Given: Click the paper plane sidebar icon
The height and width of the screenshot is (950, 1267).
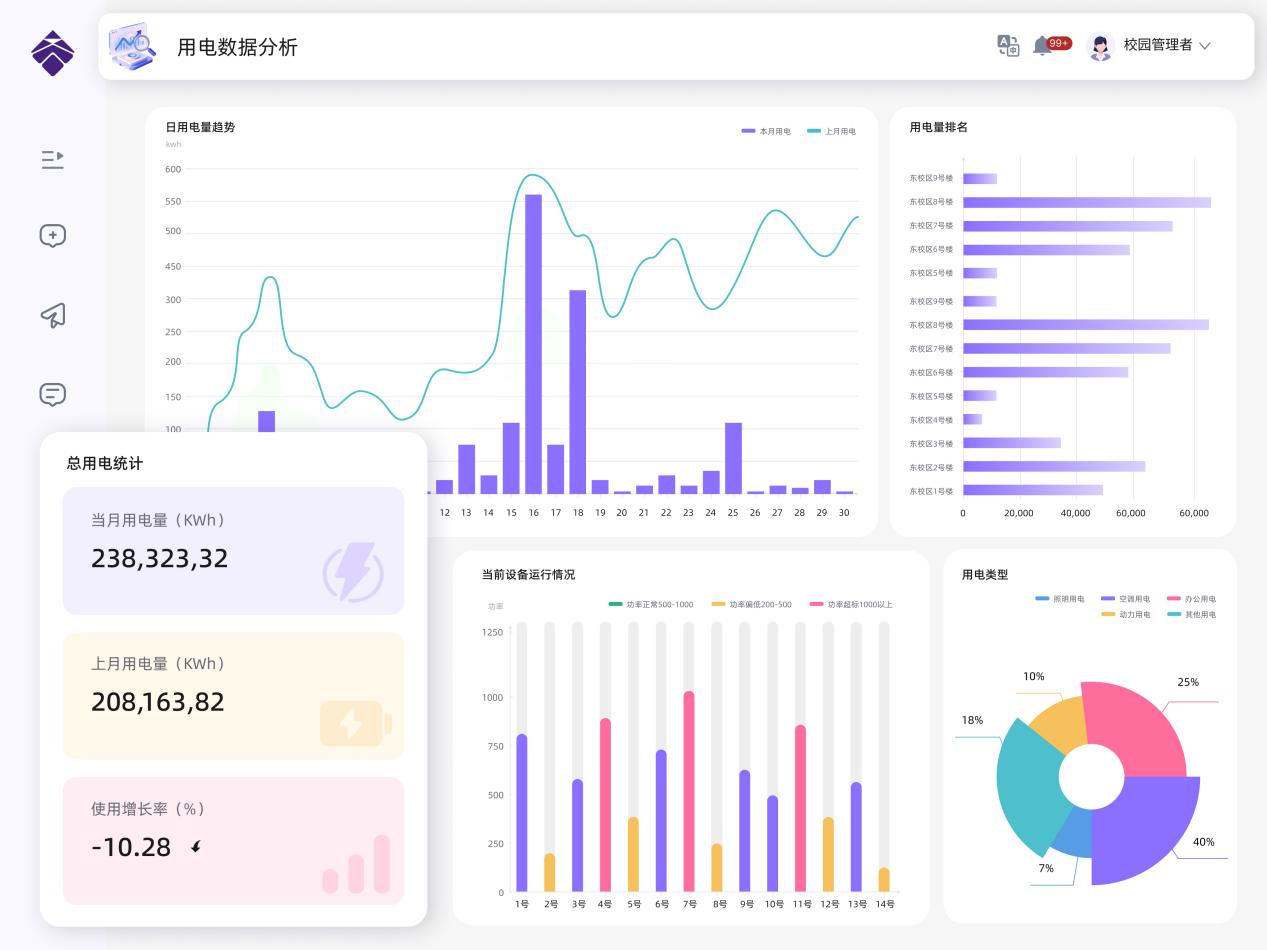Looking at the screenshot, I should pyautogui.click(x=53, y=315).
